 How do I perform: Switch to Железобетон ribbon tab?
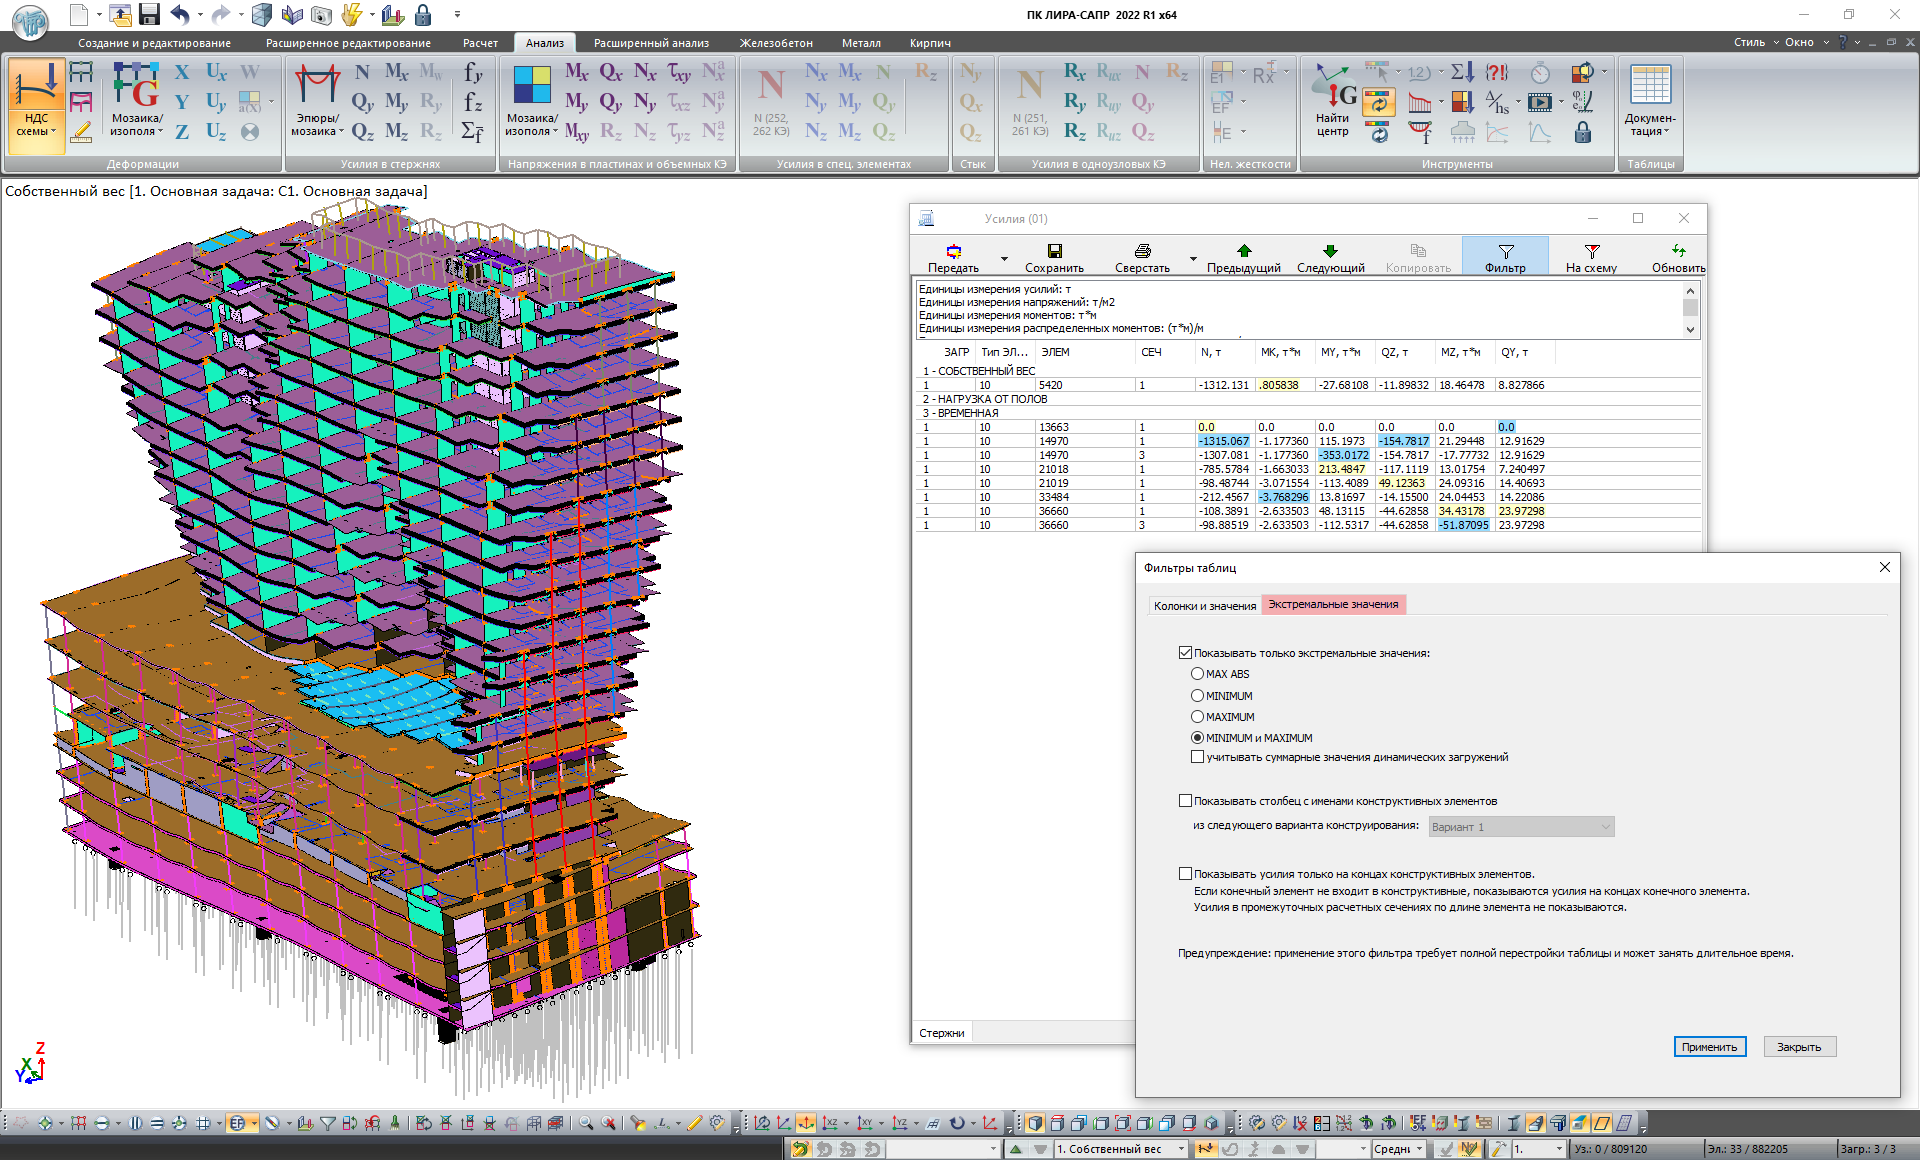[776, 43]
